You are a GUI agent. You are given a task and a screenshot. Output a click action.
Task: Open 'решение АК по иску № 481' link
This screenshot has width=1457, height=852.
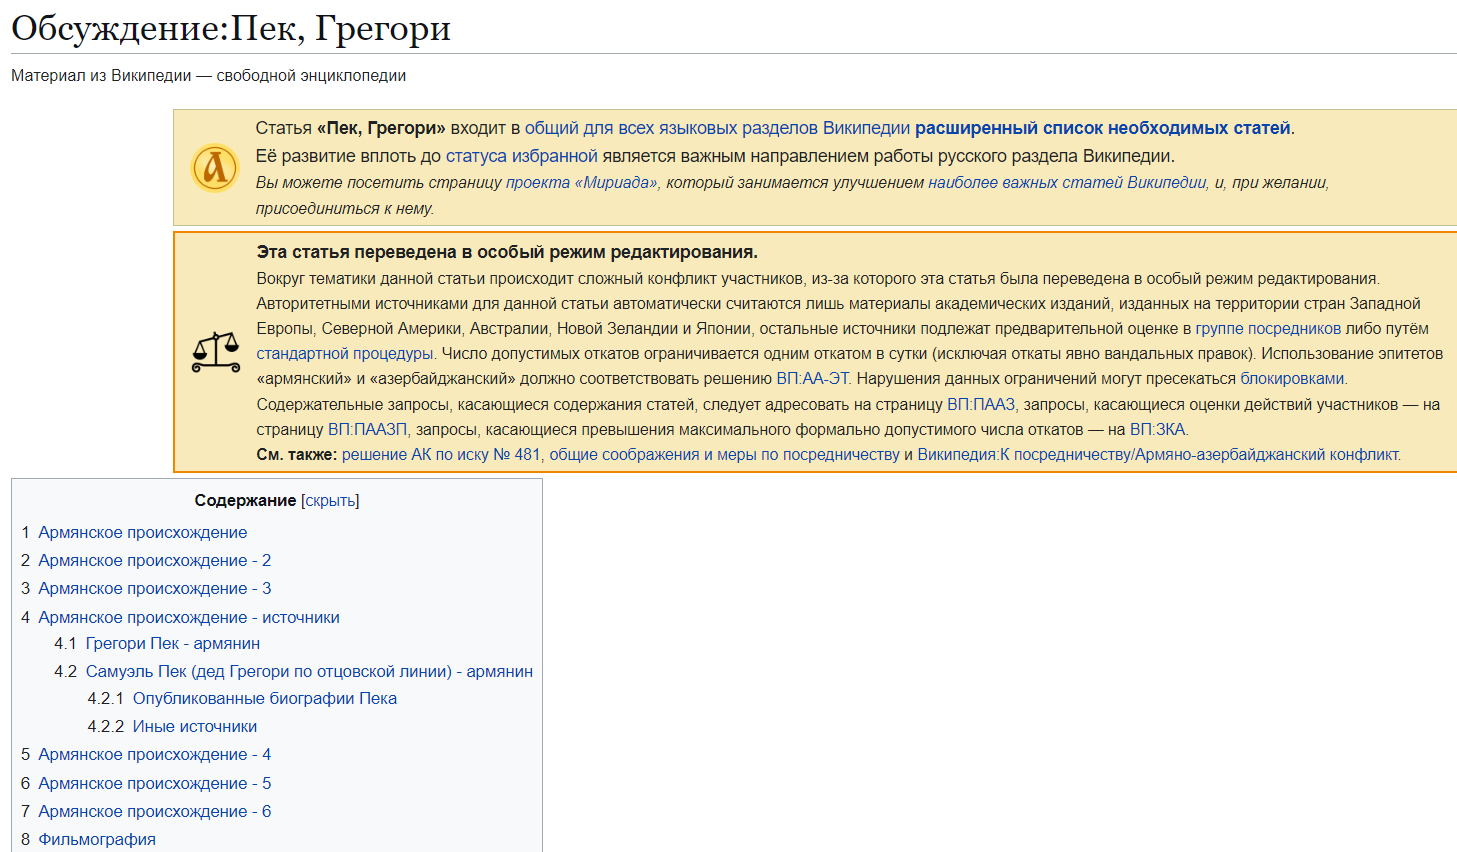[x=441, y=455]
